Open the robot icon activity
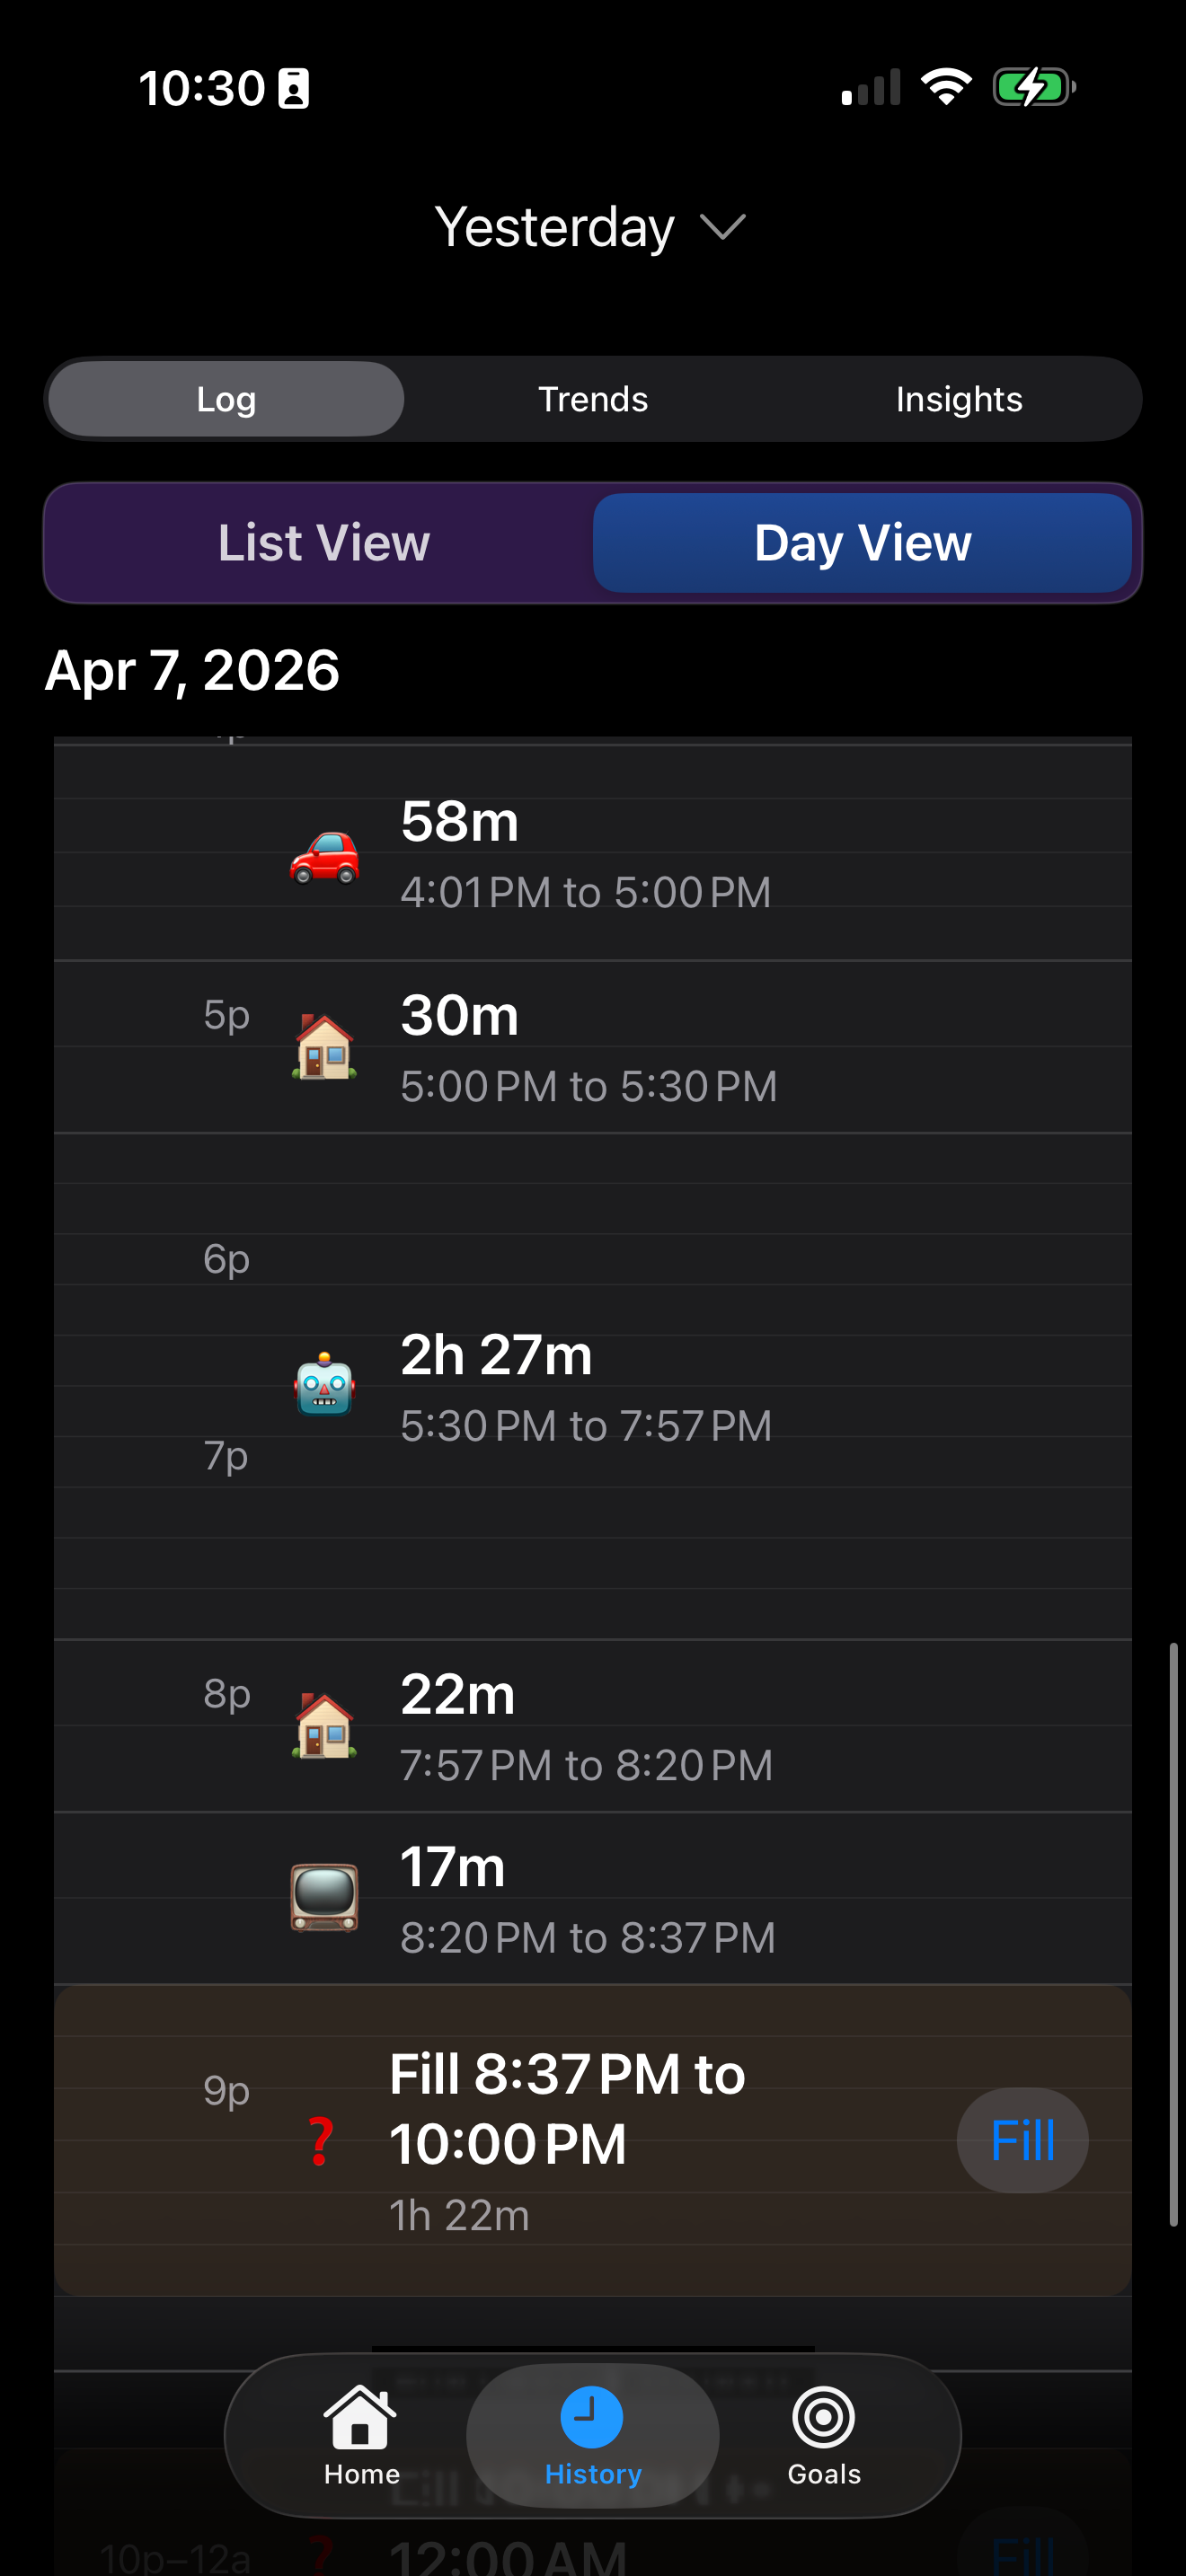The image size is (1186, 2576). pos(324,1385)
